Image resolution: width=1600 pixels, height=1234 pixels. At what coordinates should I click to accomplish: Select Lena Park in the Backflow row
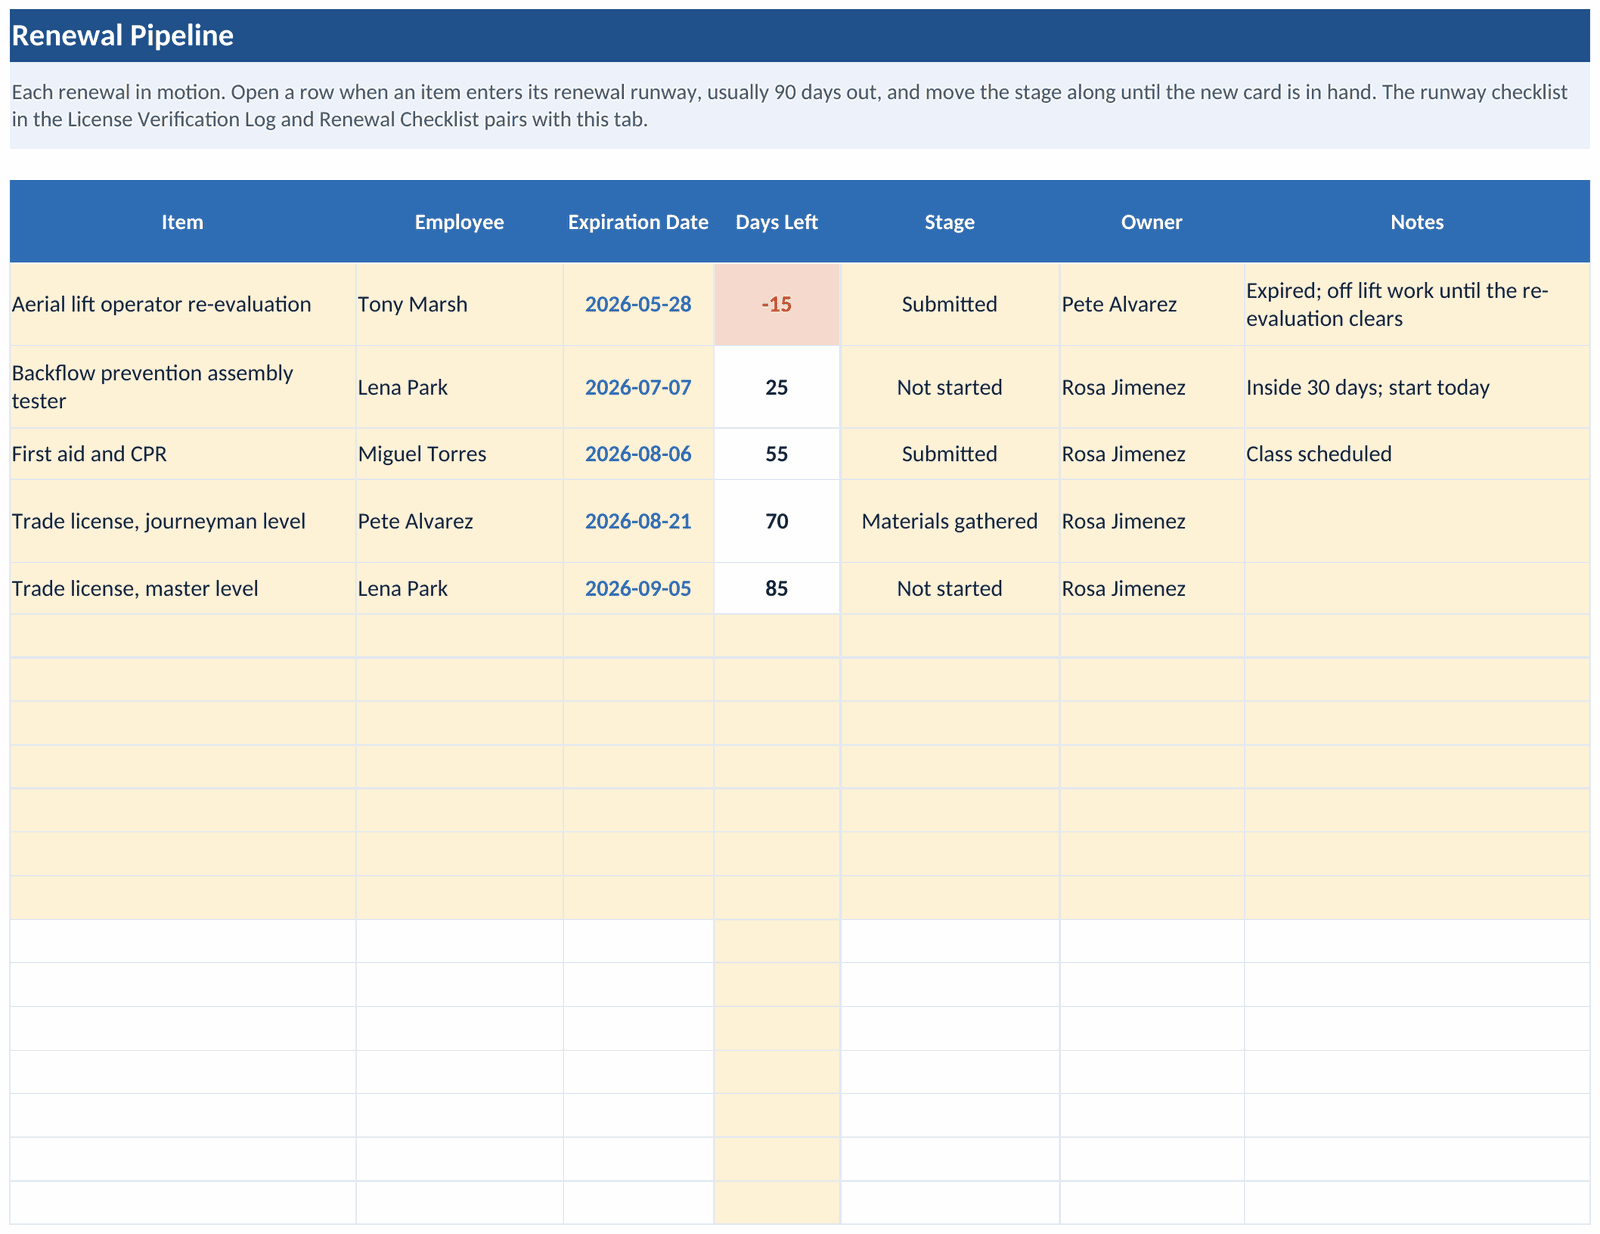tap(460, 387)
